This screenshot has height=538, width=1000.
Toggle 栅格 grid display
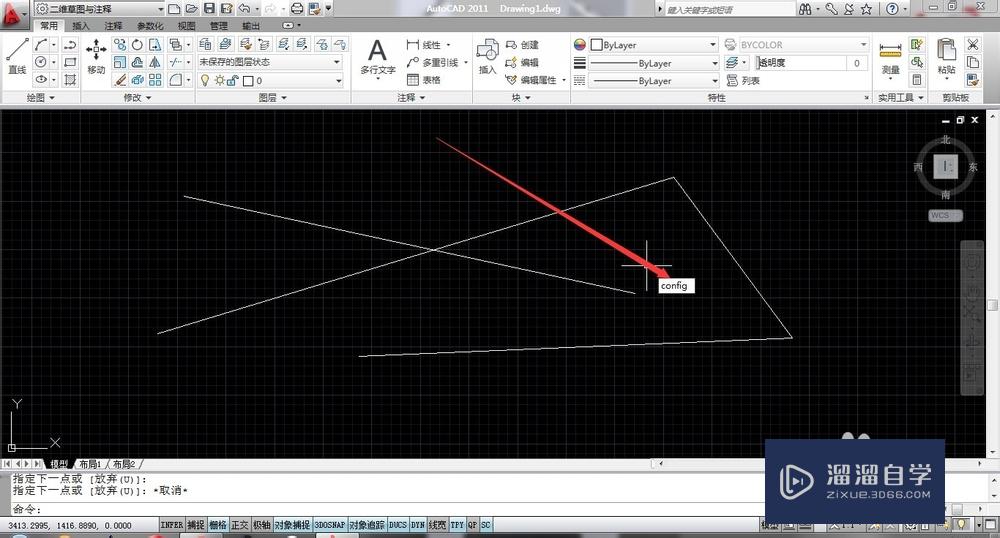click(x=217, y=525)
